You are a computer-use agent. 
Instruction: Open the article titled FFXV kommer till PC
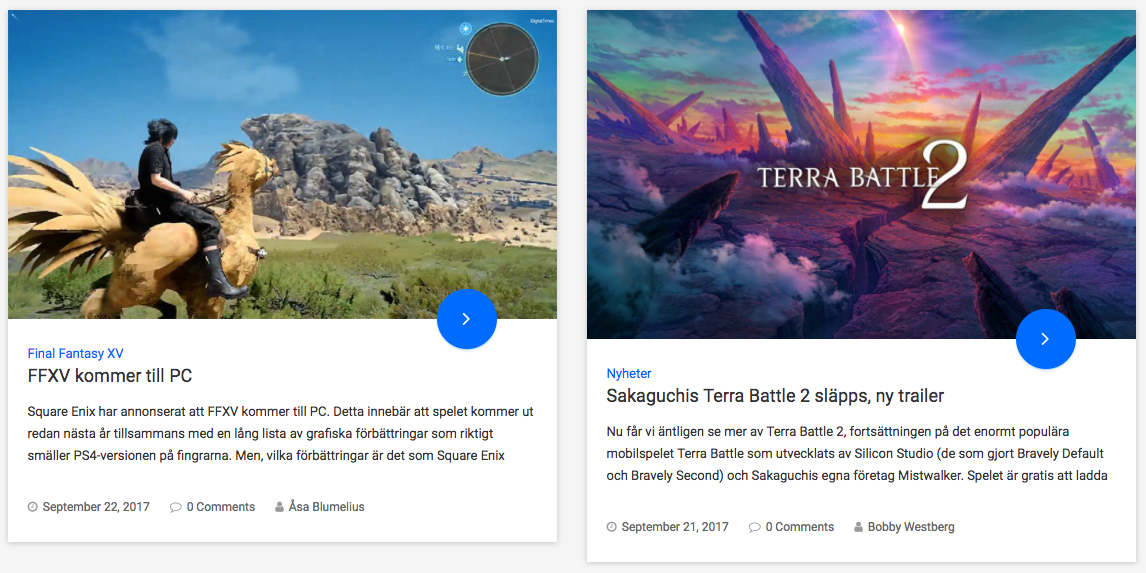[110, 376]
